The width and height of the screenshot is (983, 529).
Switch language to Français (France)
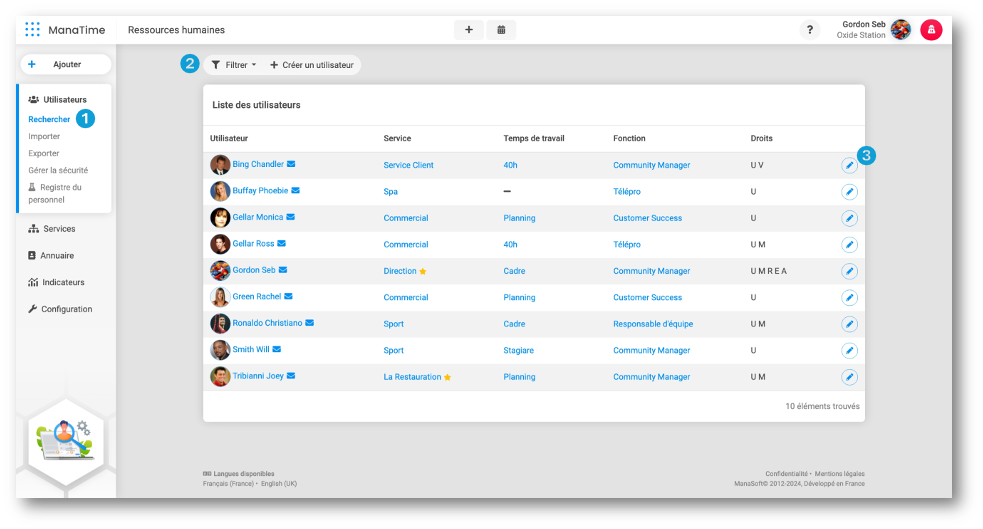pyautogui.click(x=228, y=483)
